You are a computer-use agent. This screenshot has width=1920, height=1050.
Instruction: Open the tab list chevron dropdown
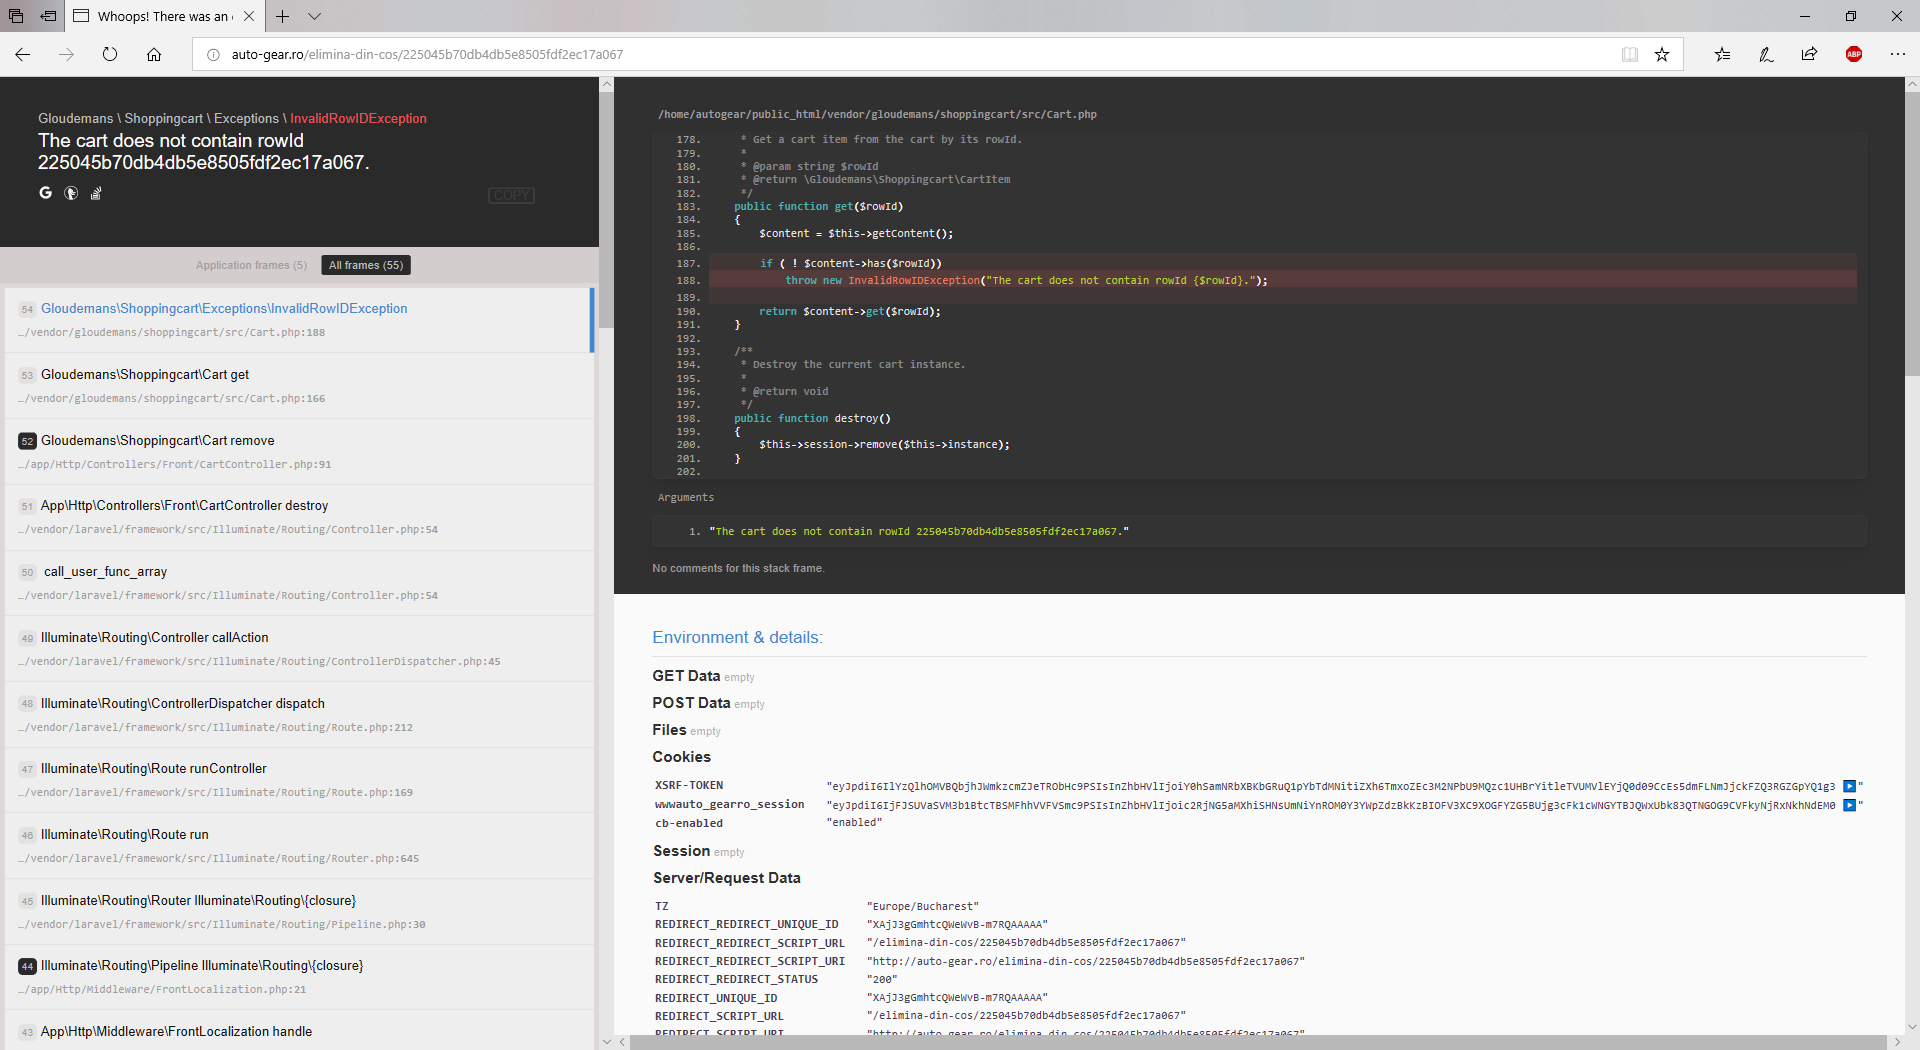coord(314,16)
